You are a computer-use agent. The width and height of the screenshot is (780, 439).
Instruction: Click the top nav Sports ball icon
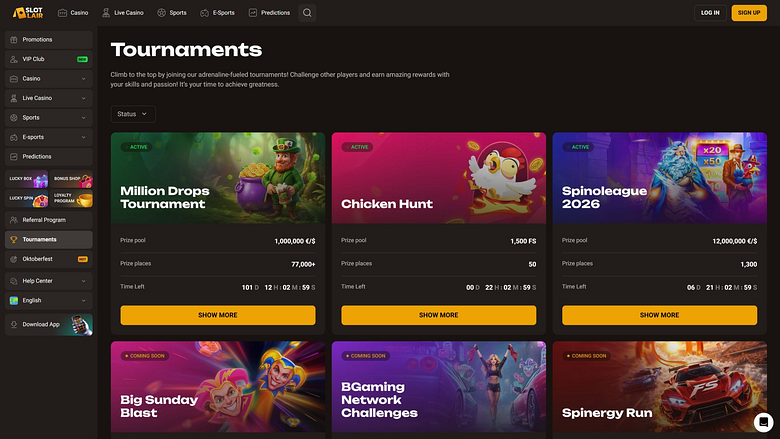[161, 13]
